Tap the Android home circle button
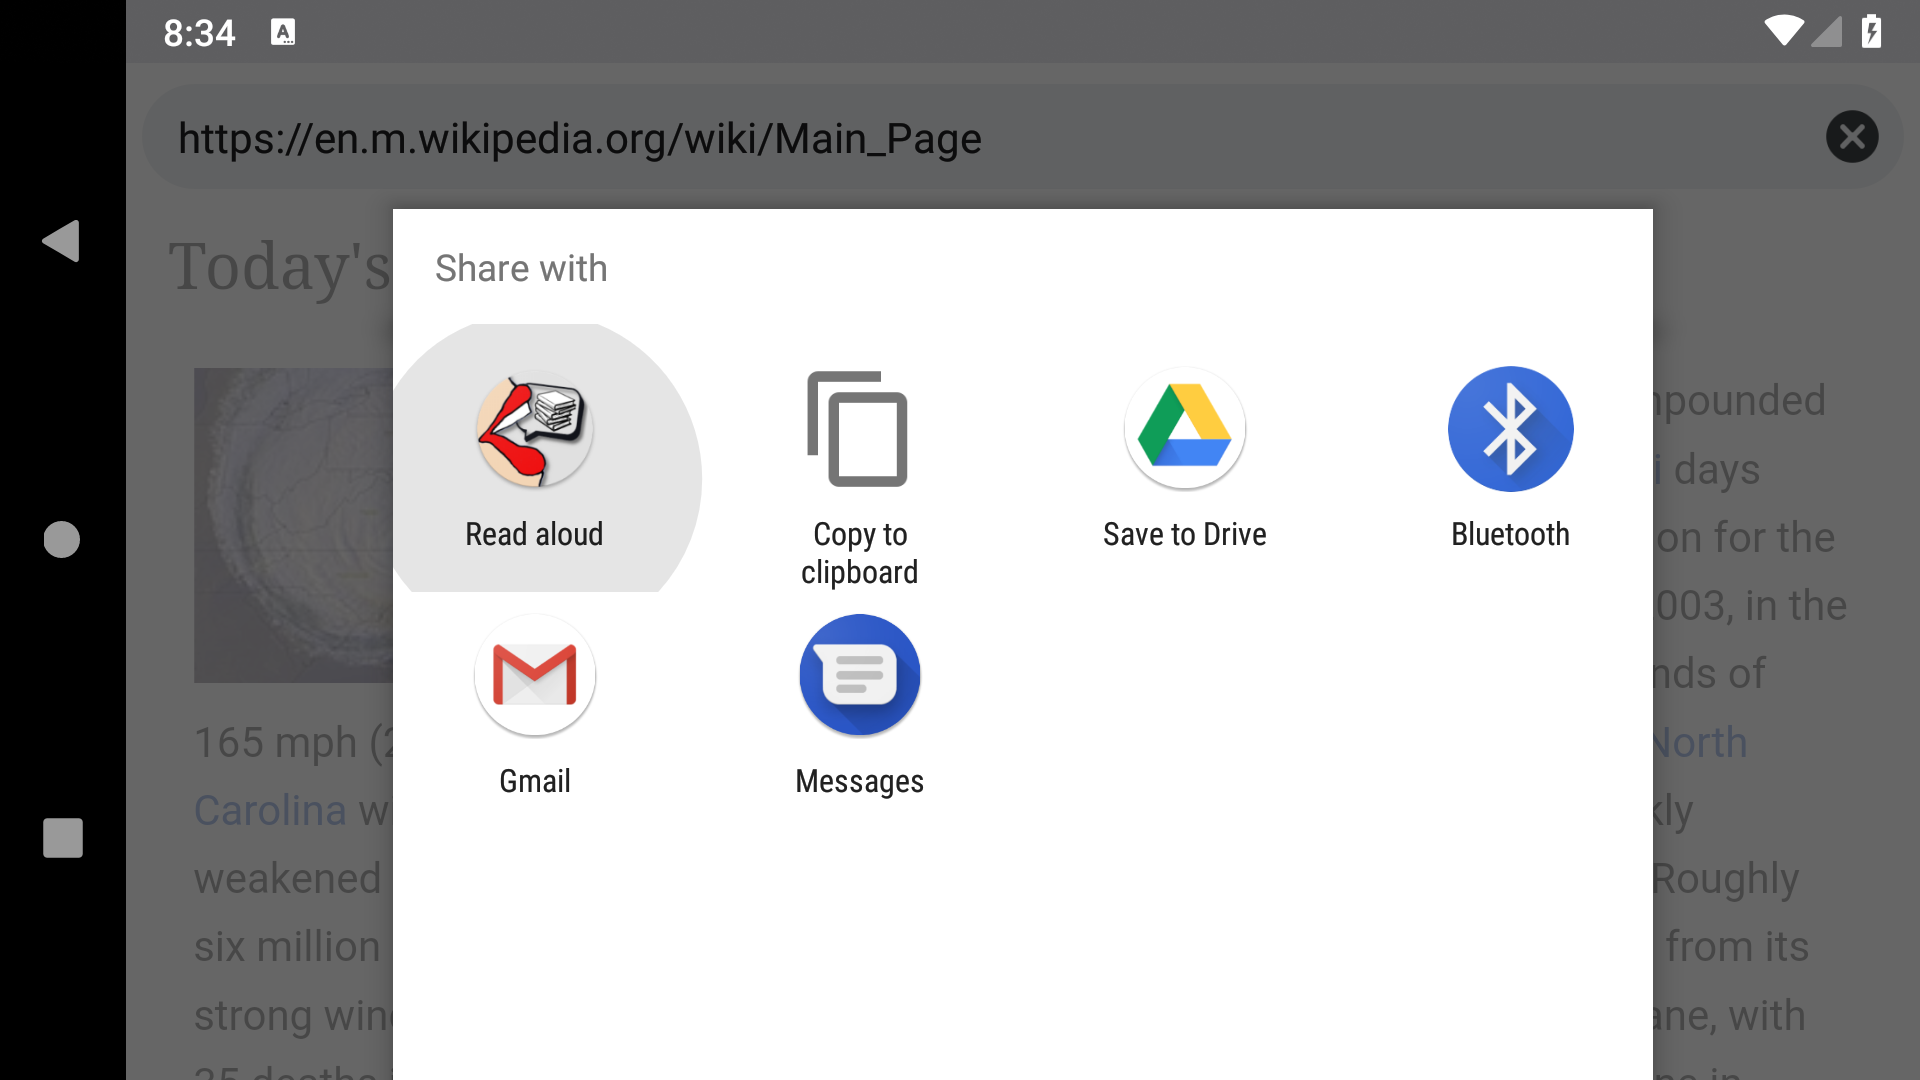 tap(62, 539)
